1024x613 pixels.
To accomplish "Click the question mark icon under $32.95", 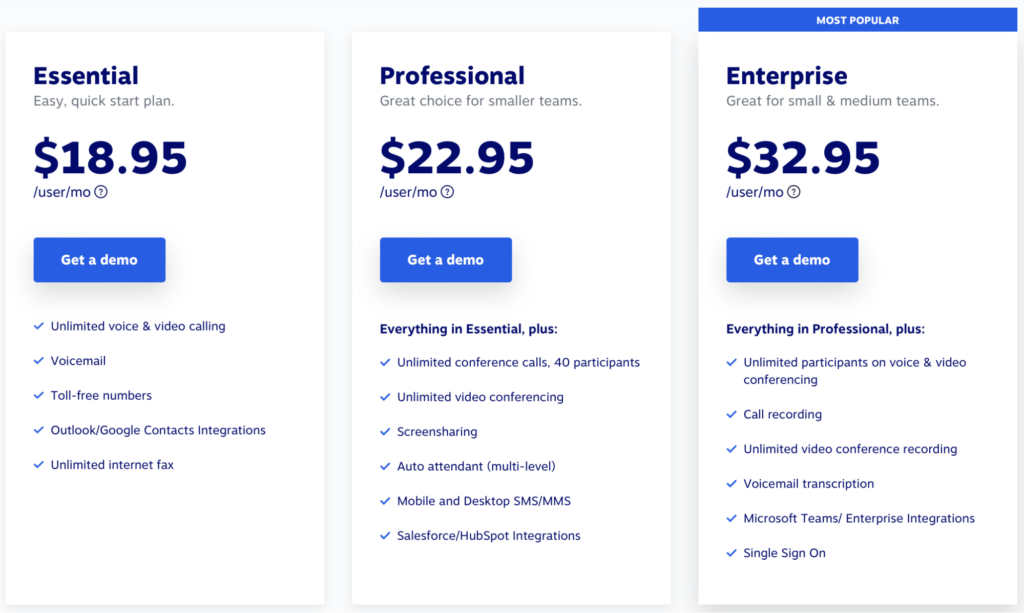I will (794, 192).
